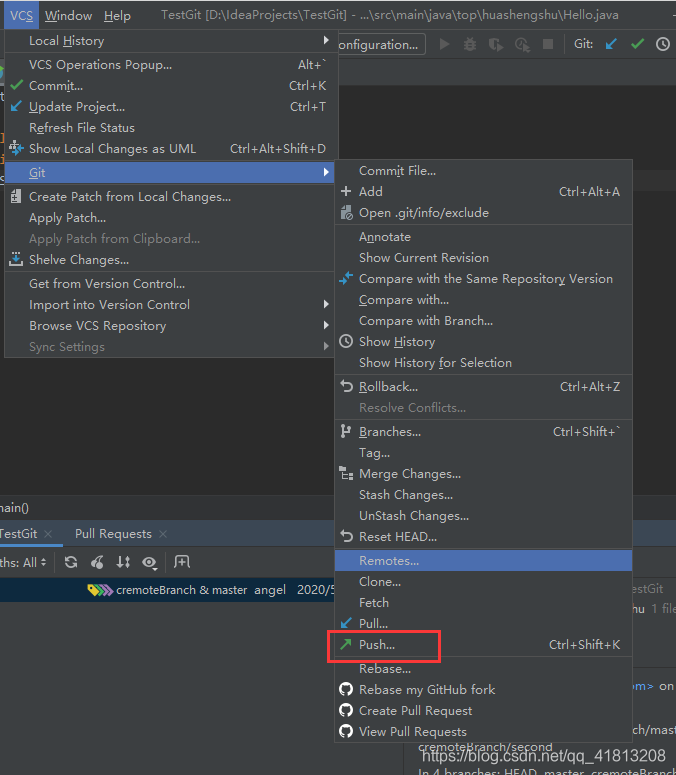Choose Shelve Changes...
The image size is (676, 775).
pos(169,259)
